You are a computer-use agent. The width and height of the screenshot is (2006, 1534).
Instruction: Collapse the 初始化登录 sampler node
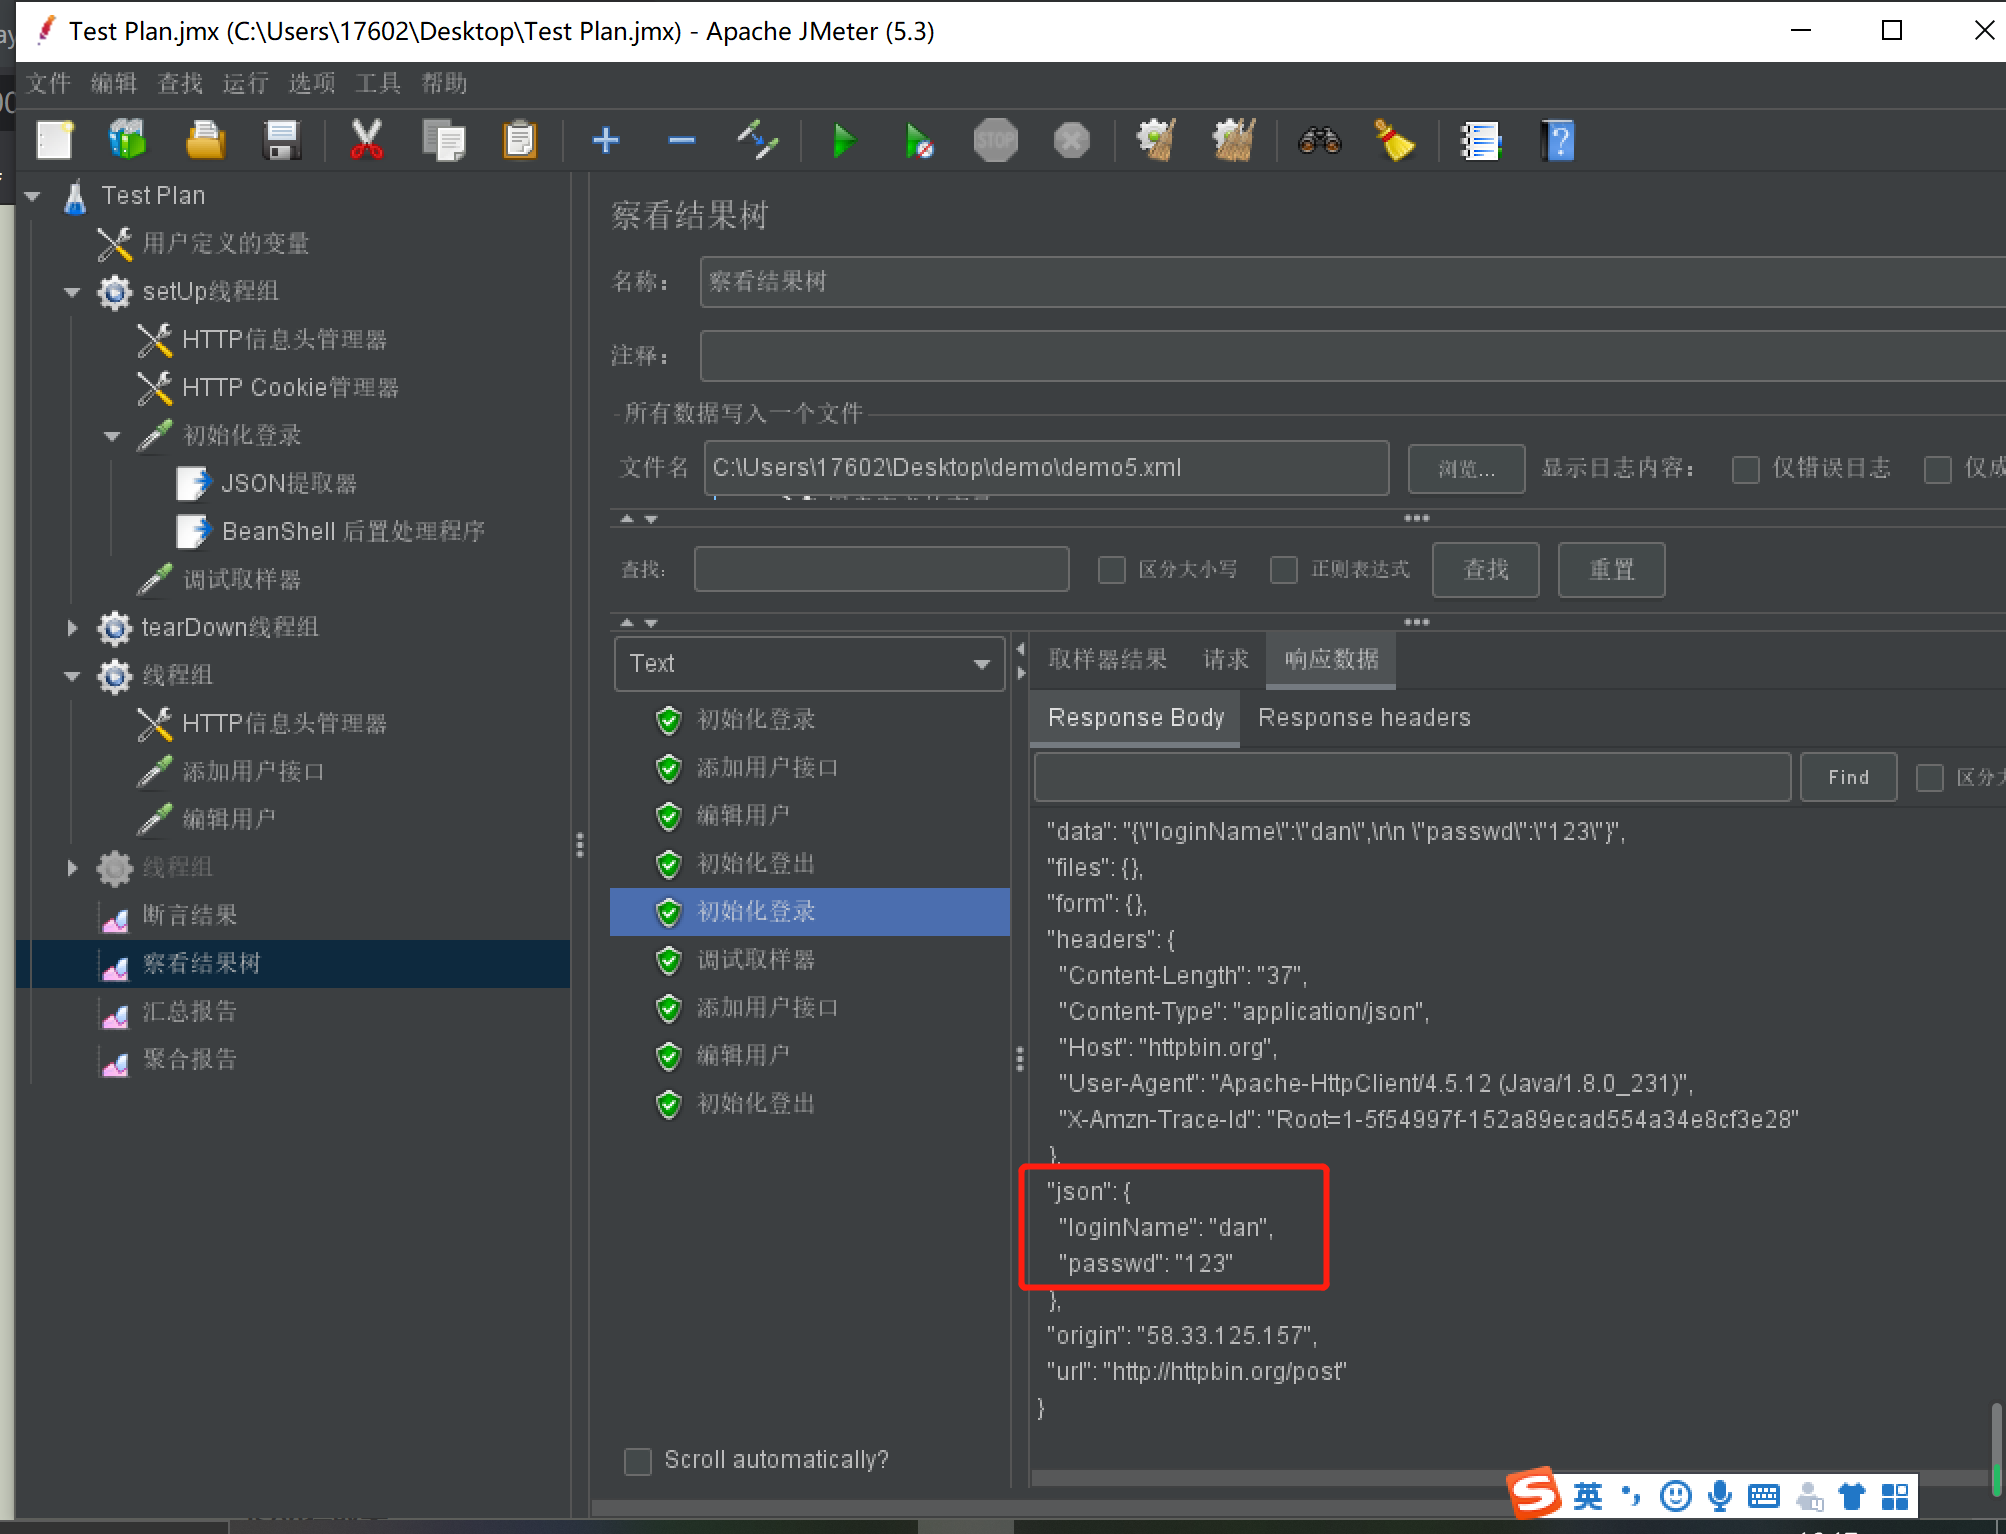(x=112, y=436)
